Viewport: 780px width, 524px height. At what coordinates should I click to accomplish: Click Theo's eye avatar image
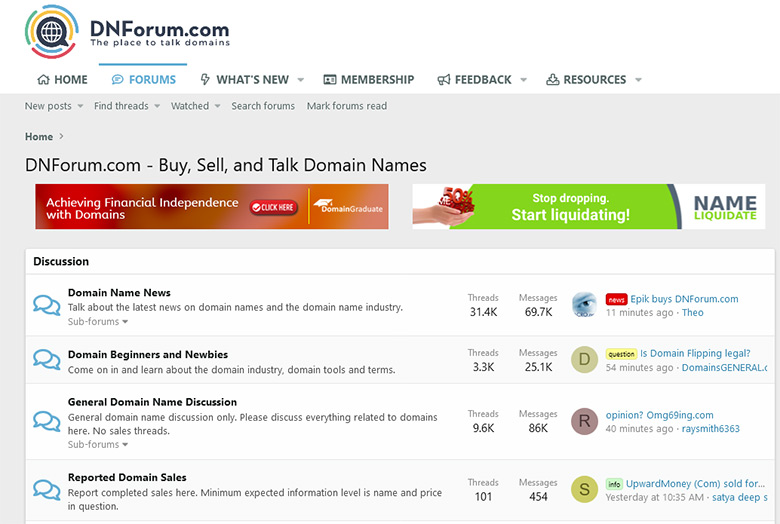point(584,305)
